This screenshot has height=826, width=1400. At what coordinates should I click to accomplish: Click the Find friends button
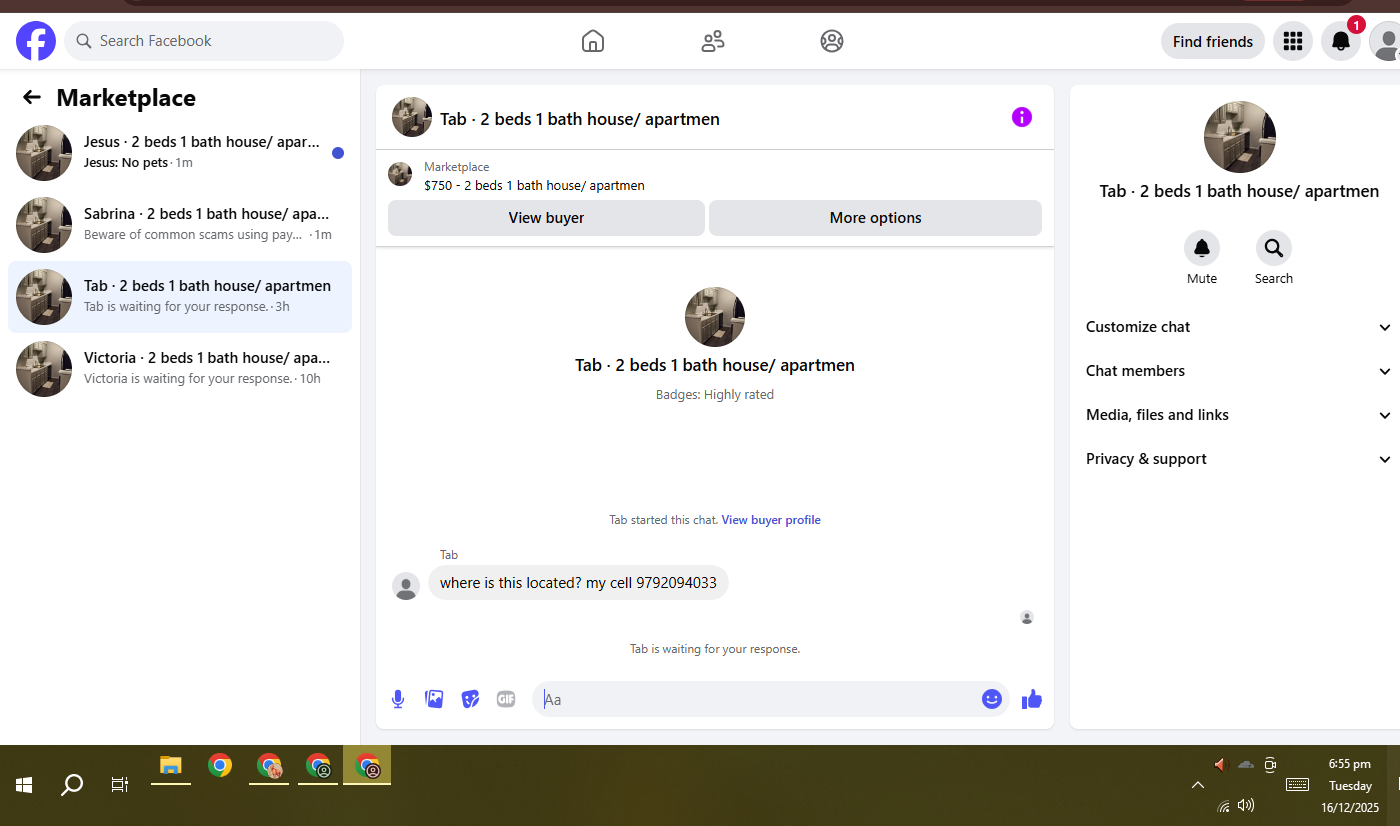[x=1213, y=41]
